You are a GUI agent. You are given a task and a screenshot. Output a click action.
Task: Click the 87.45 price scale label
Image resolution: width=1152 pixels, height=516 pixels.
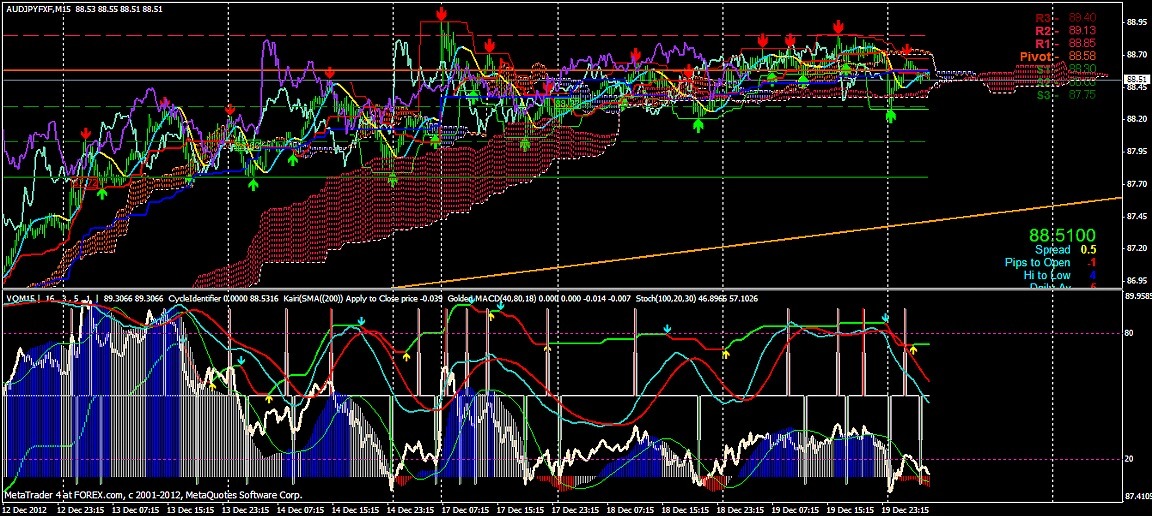tap(1136, 216)
